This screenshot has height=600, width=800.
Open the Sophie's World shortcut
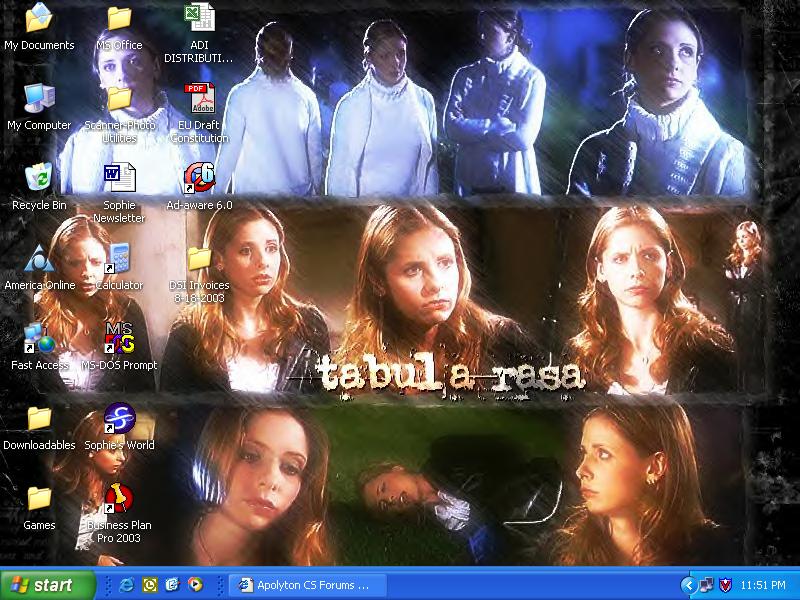click(119, 418)
